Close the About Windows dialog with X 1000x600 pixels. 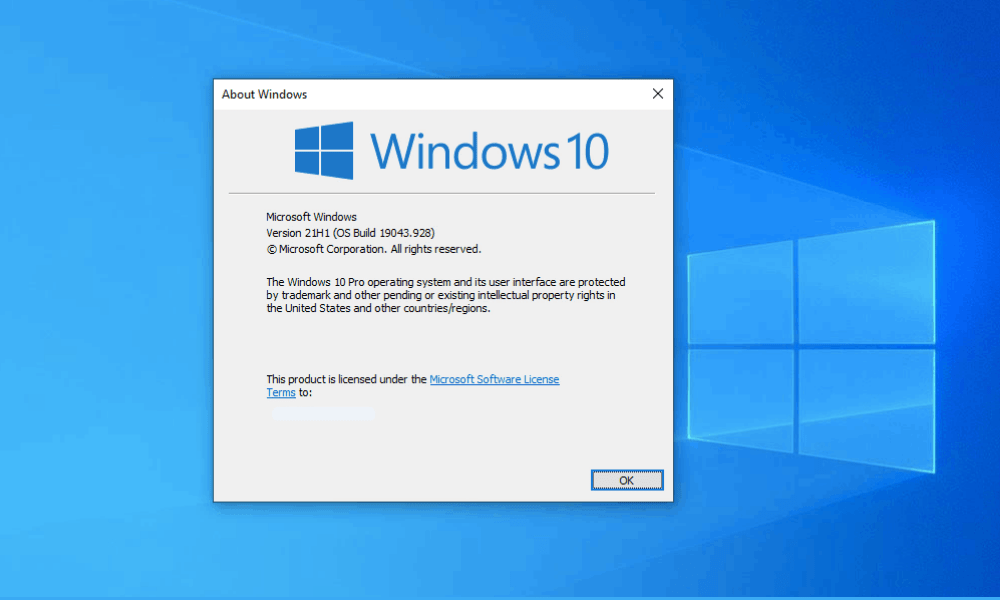click(x=657, y=94)
